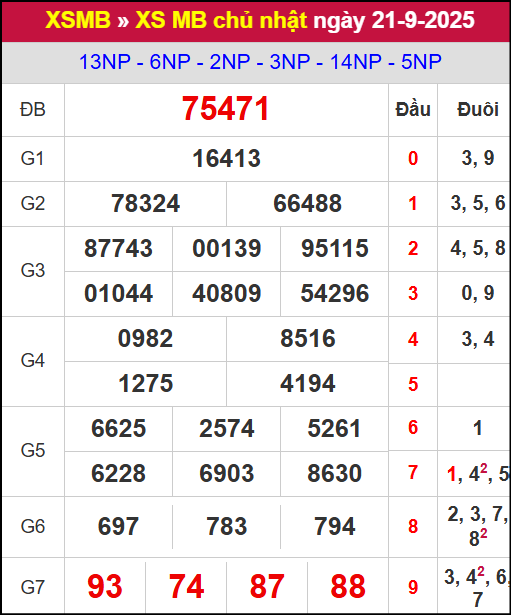Click the red G7 number 88
The image size is (511, 615).
(348, 586)
